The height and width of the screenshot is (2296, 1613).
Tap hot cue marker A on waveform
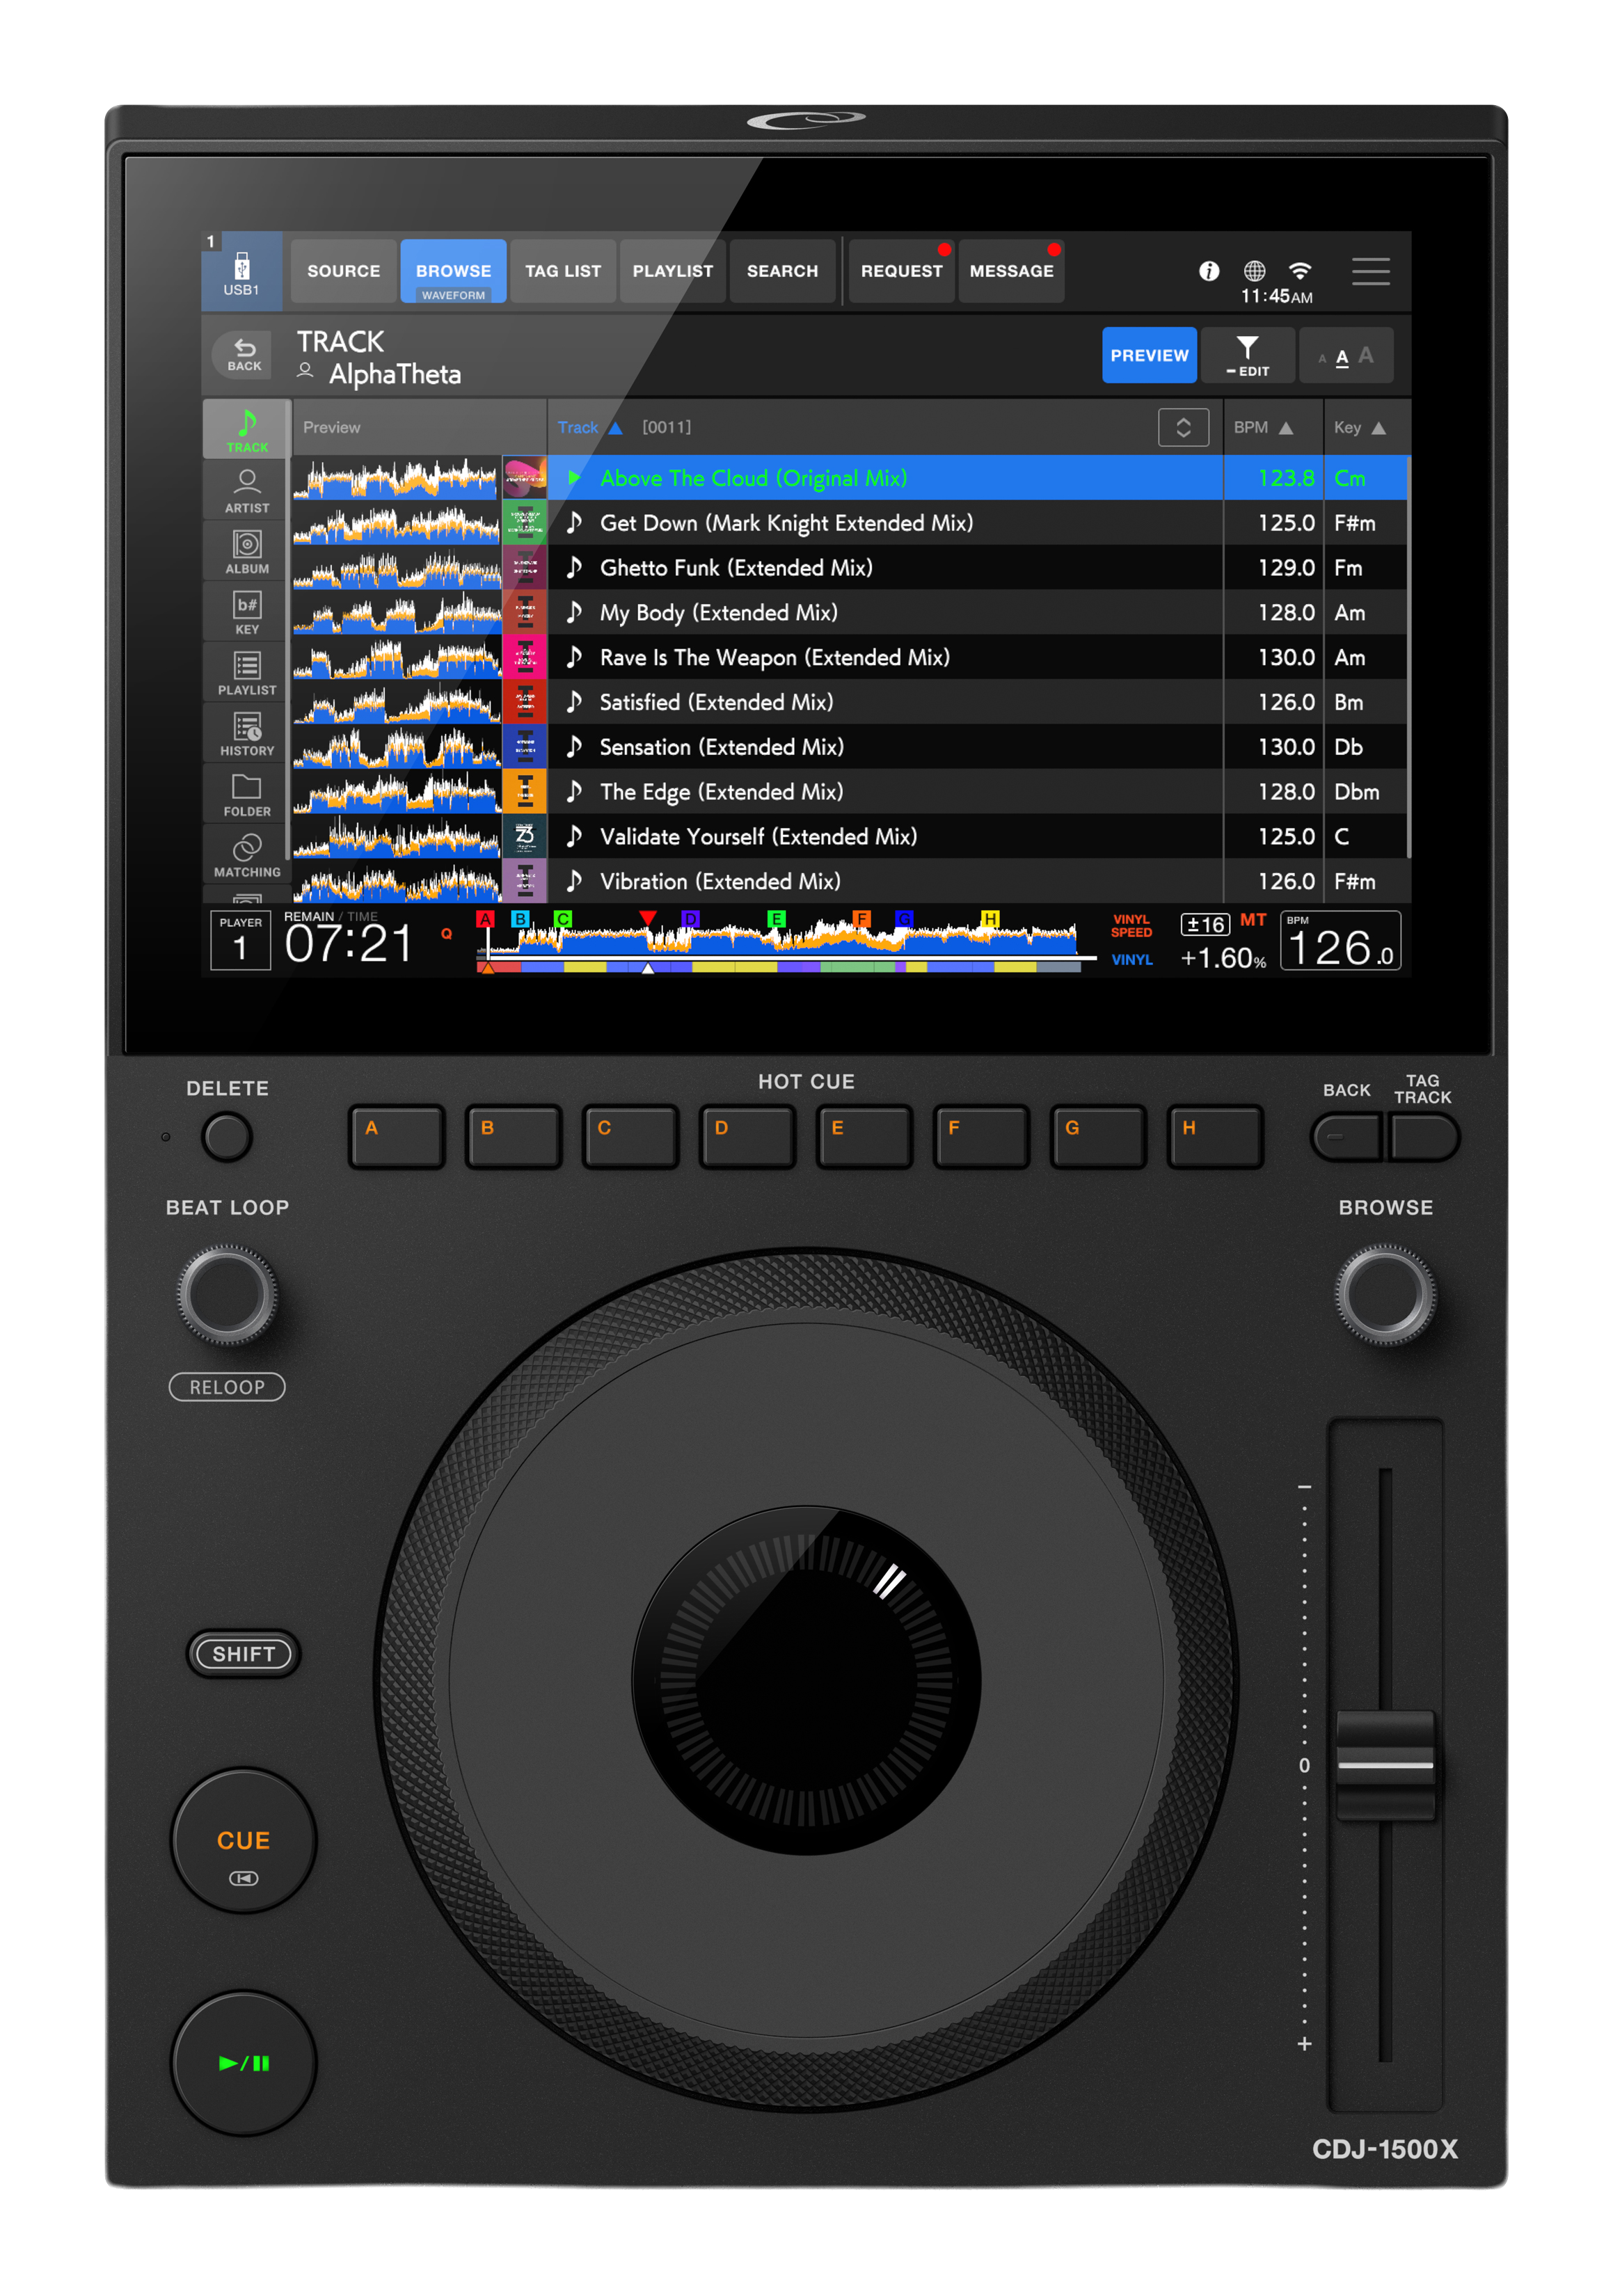[485, 918]
